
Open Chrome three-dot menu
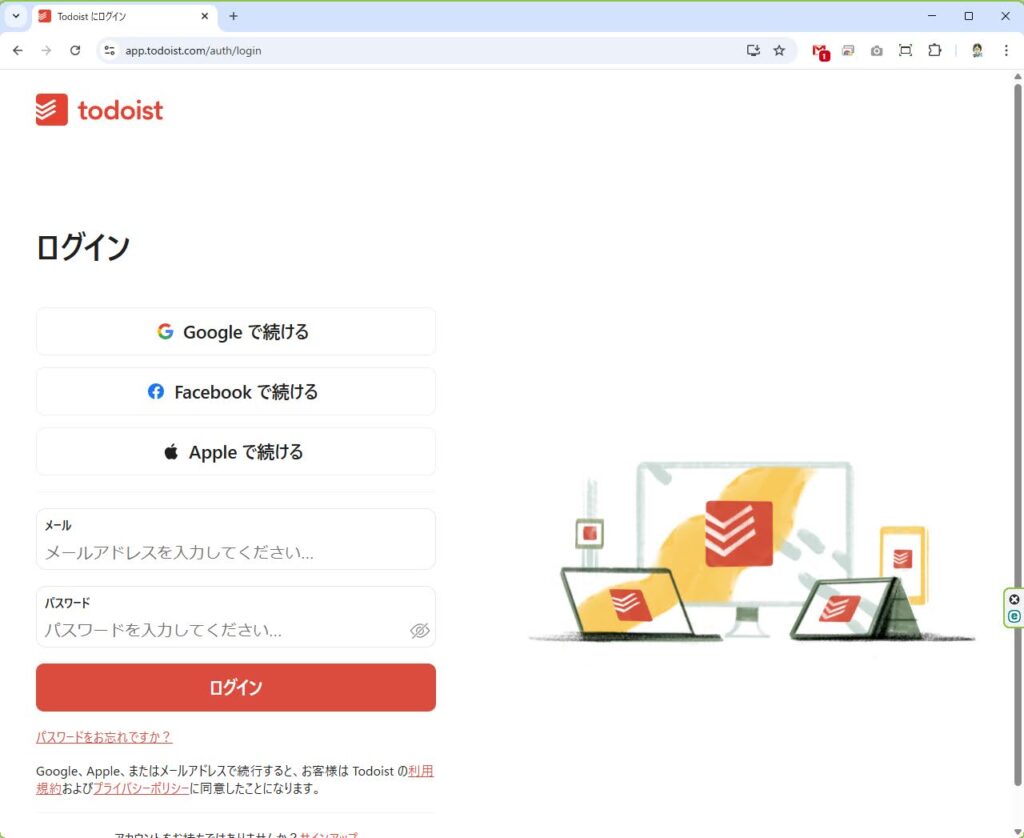click(1006, 50)
